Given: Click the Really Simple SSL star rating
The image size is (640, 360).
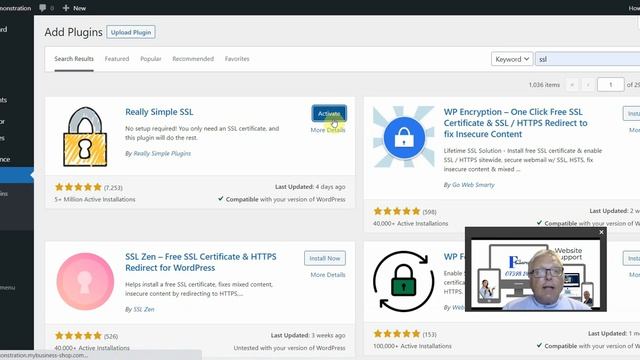Looking at the screenshot, I should pos(78,187).
